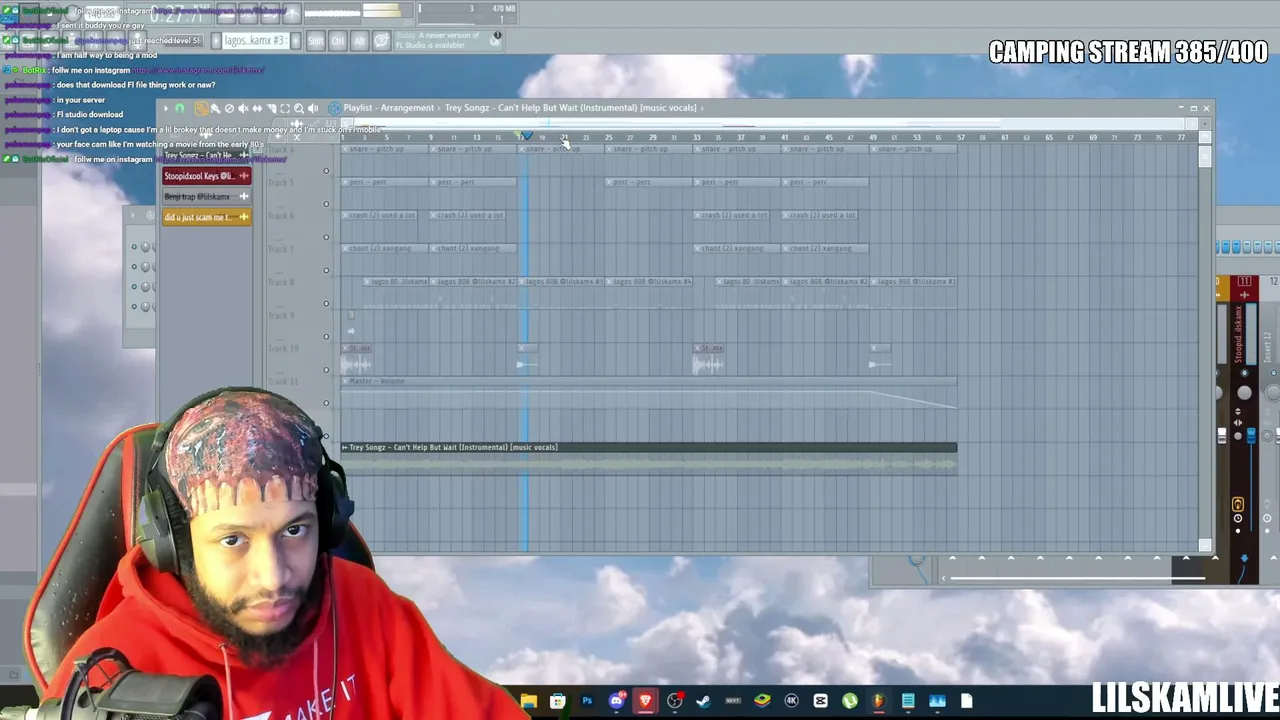Image resolution: width=1280 pixels, height=720 pixels.
Task: Select the Slice tool in playlist toolbar
Action: pyautogui.click(x=271, y=108)
